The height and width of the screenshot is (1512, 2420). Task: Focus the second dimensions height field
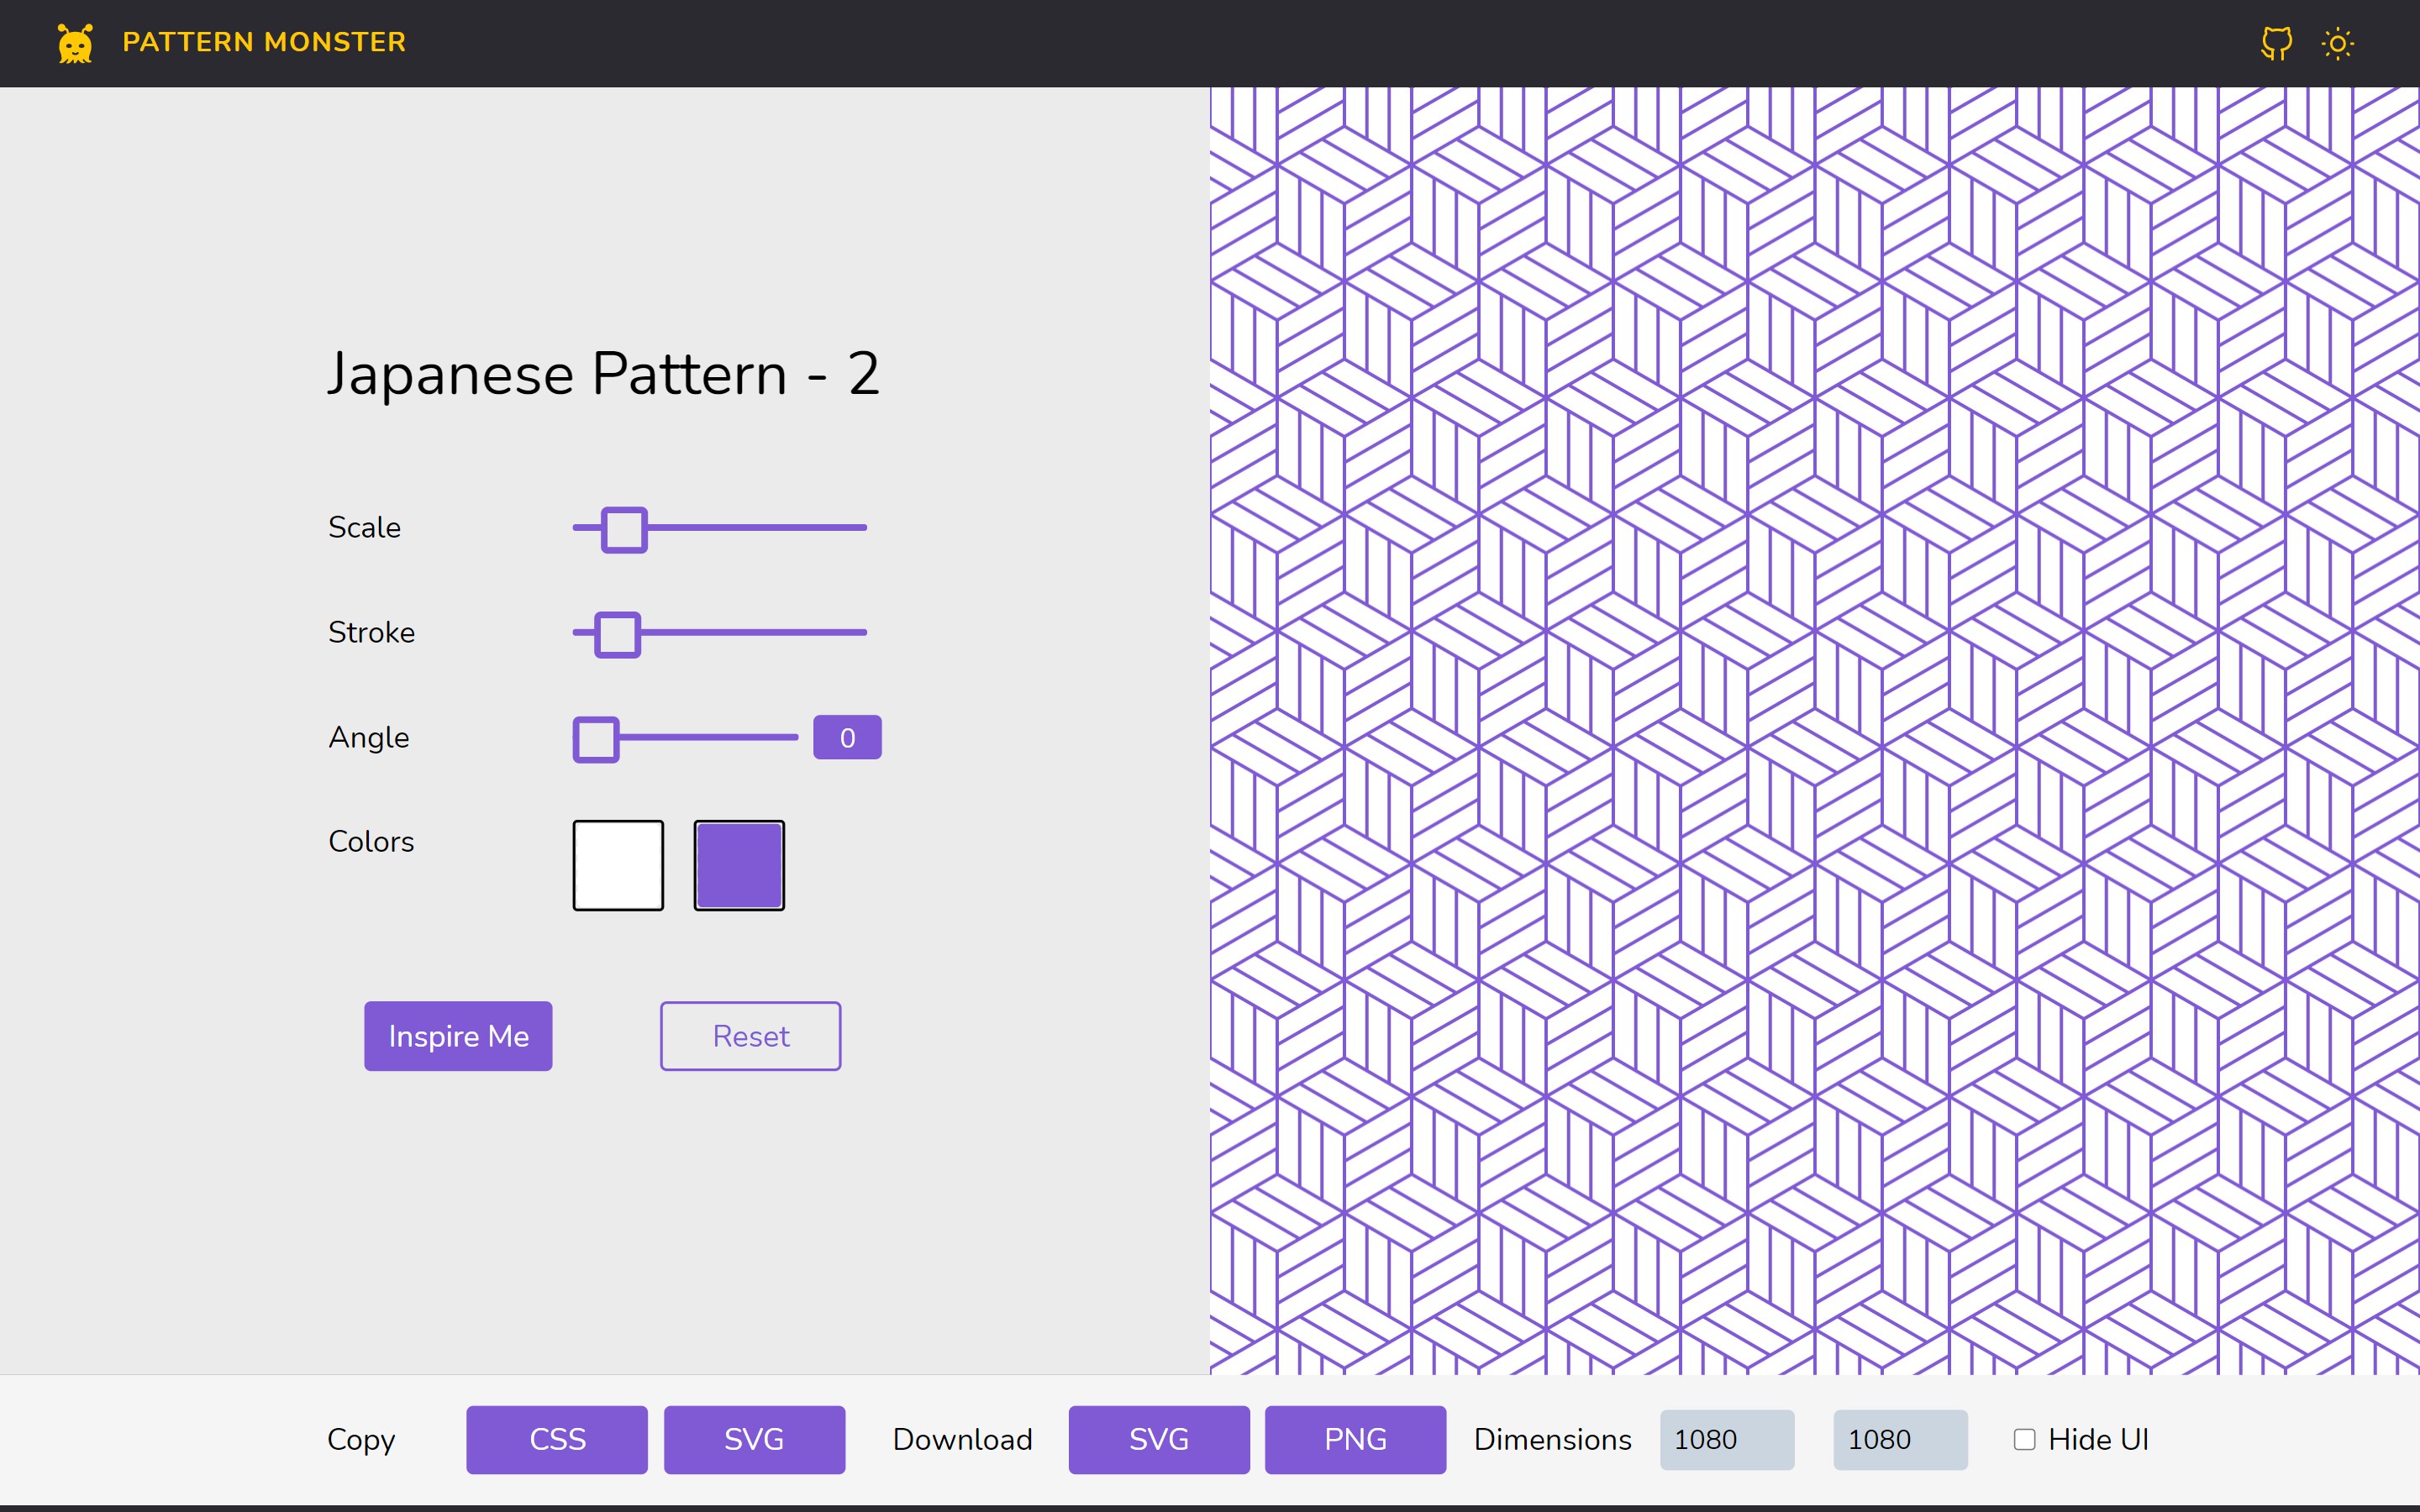tap(1900, 1439)
